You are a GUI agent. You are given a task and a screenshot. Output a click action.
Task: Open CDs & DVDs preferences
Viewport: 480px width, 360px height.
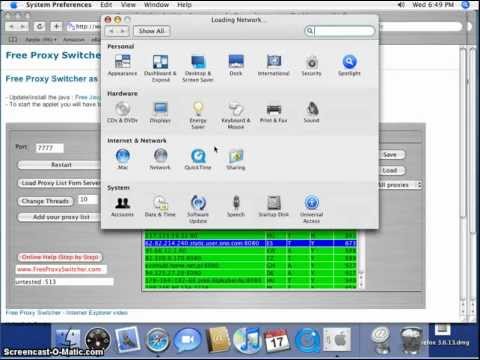[x=122, y=113]
